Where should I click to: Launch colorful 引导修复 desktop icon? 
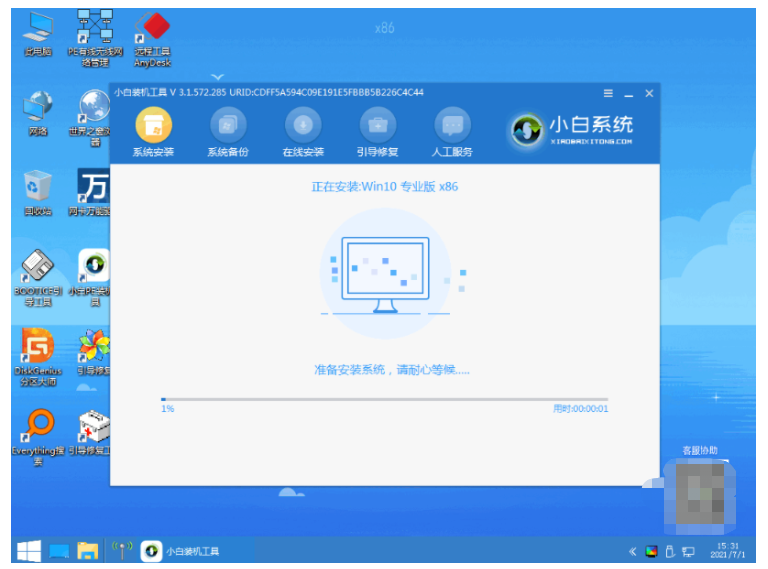coord(94,353)
